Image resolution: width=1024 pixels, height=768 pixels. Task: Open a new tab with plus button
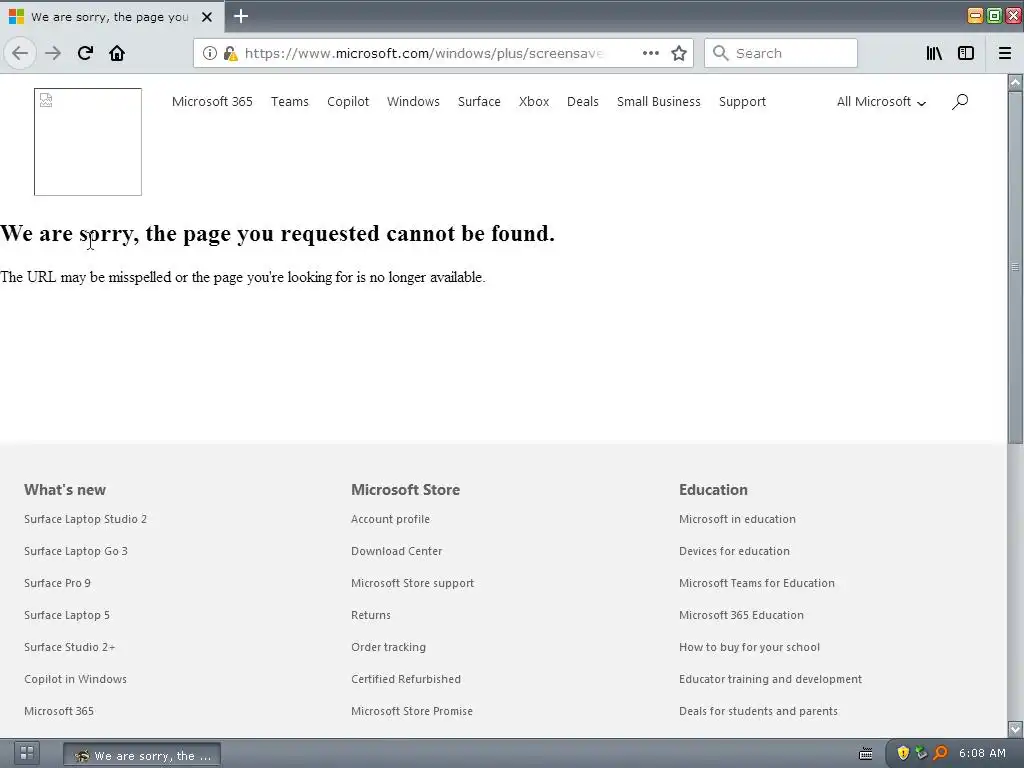[x=240, y=16]
